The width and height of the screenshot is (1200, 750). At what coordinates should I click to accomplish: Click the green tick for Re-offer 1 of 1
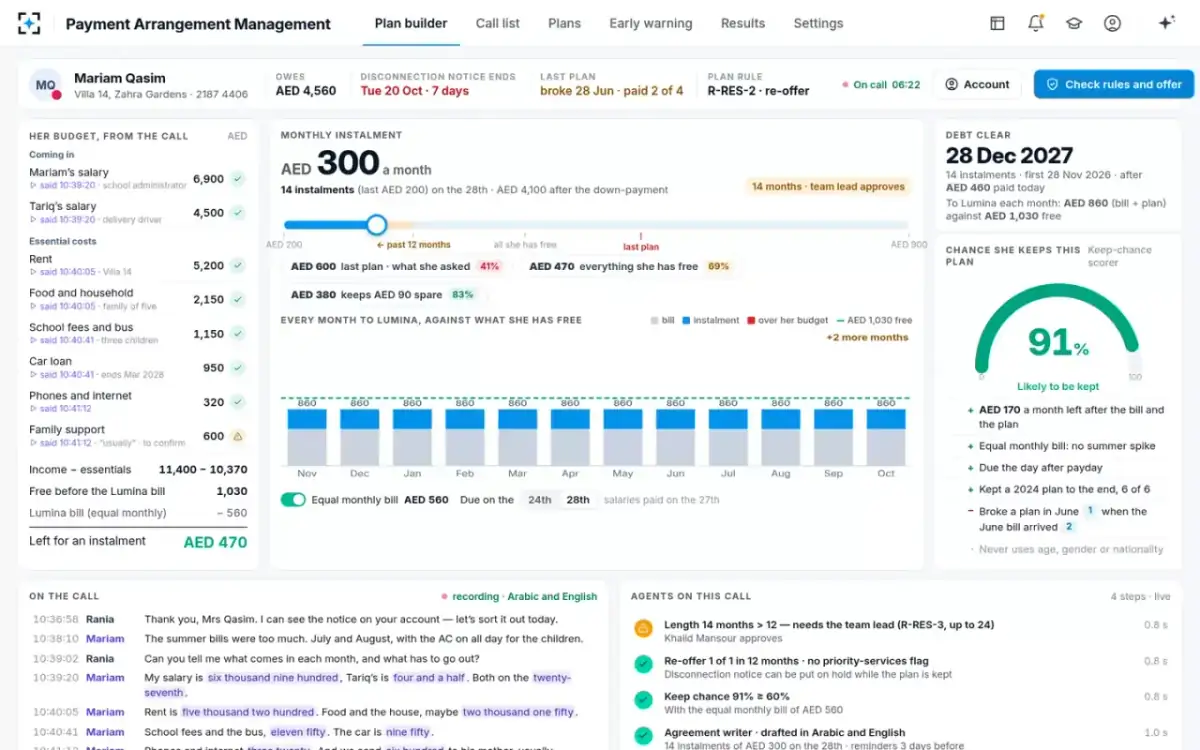[x=644, y=665]
